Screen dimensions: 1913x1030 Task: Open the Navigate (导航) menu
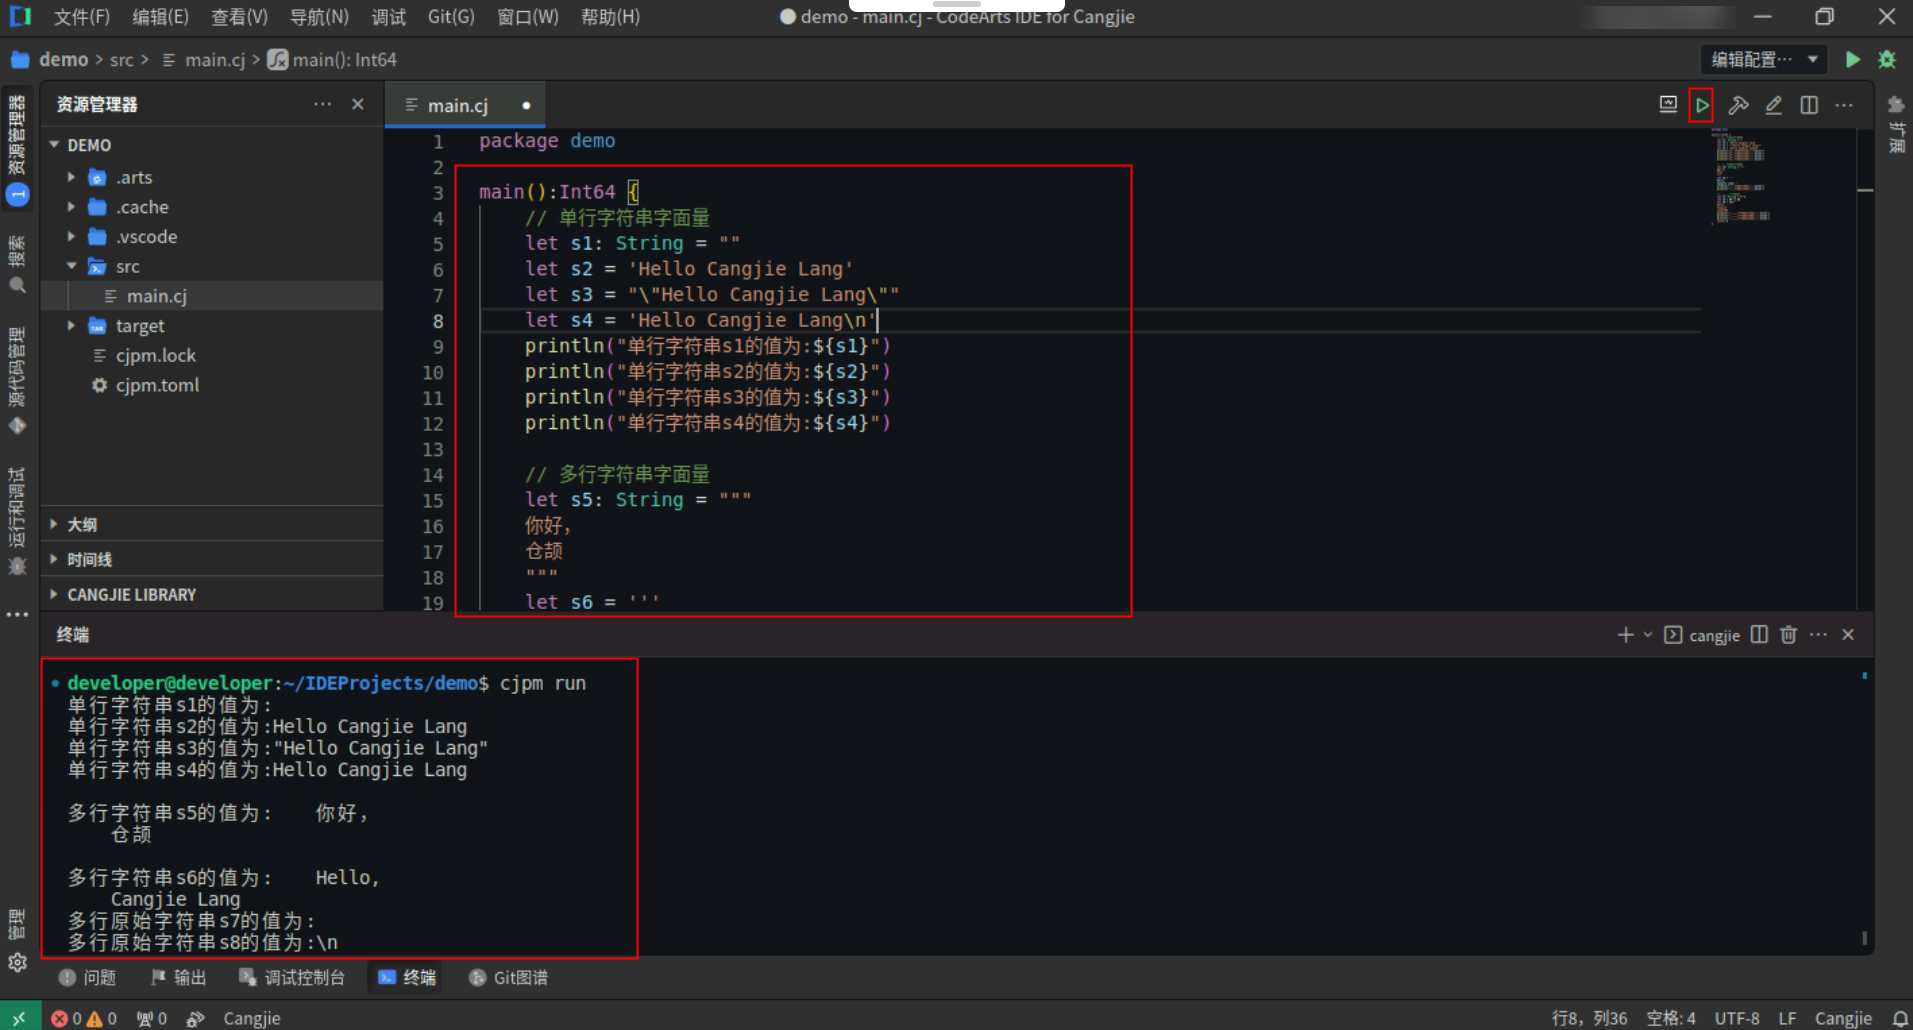pyautogui.click(x=319, y=17)
